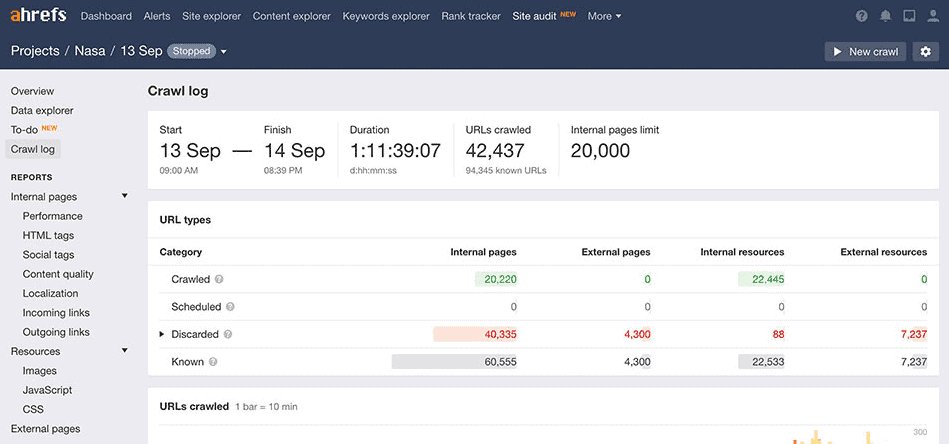Click the 40,335 discarded internal pages value
The height and width of the screenshot is (444, 949).
tap(497, 335)
